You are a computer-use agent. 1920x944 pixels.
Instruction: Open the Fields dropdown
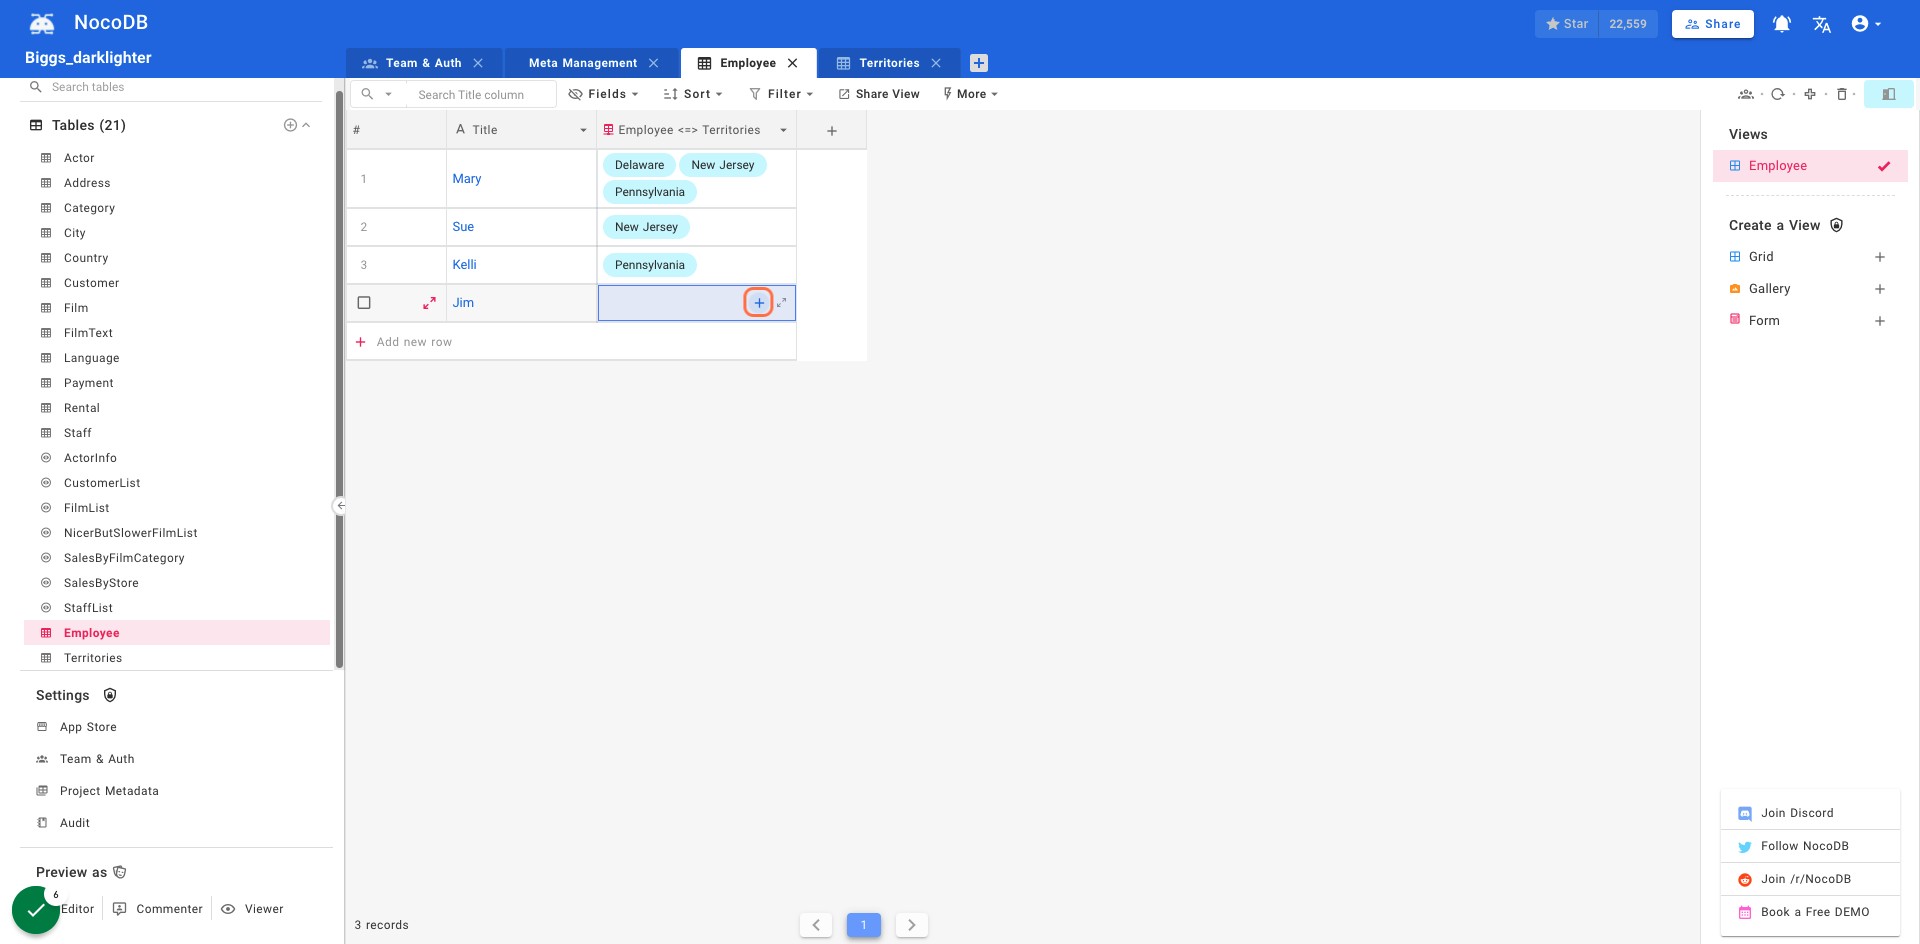click(603, 94)
